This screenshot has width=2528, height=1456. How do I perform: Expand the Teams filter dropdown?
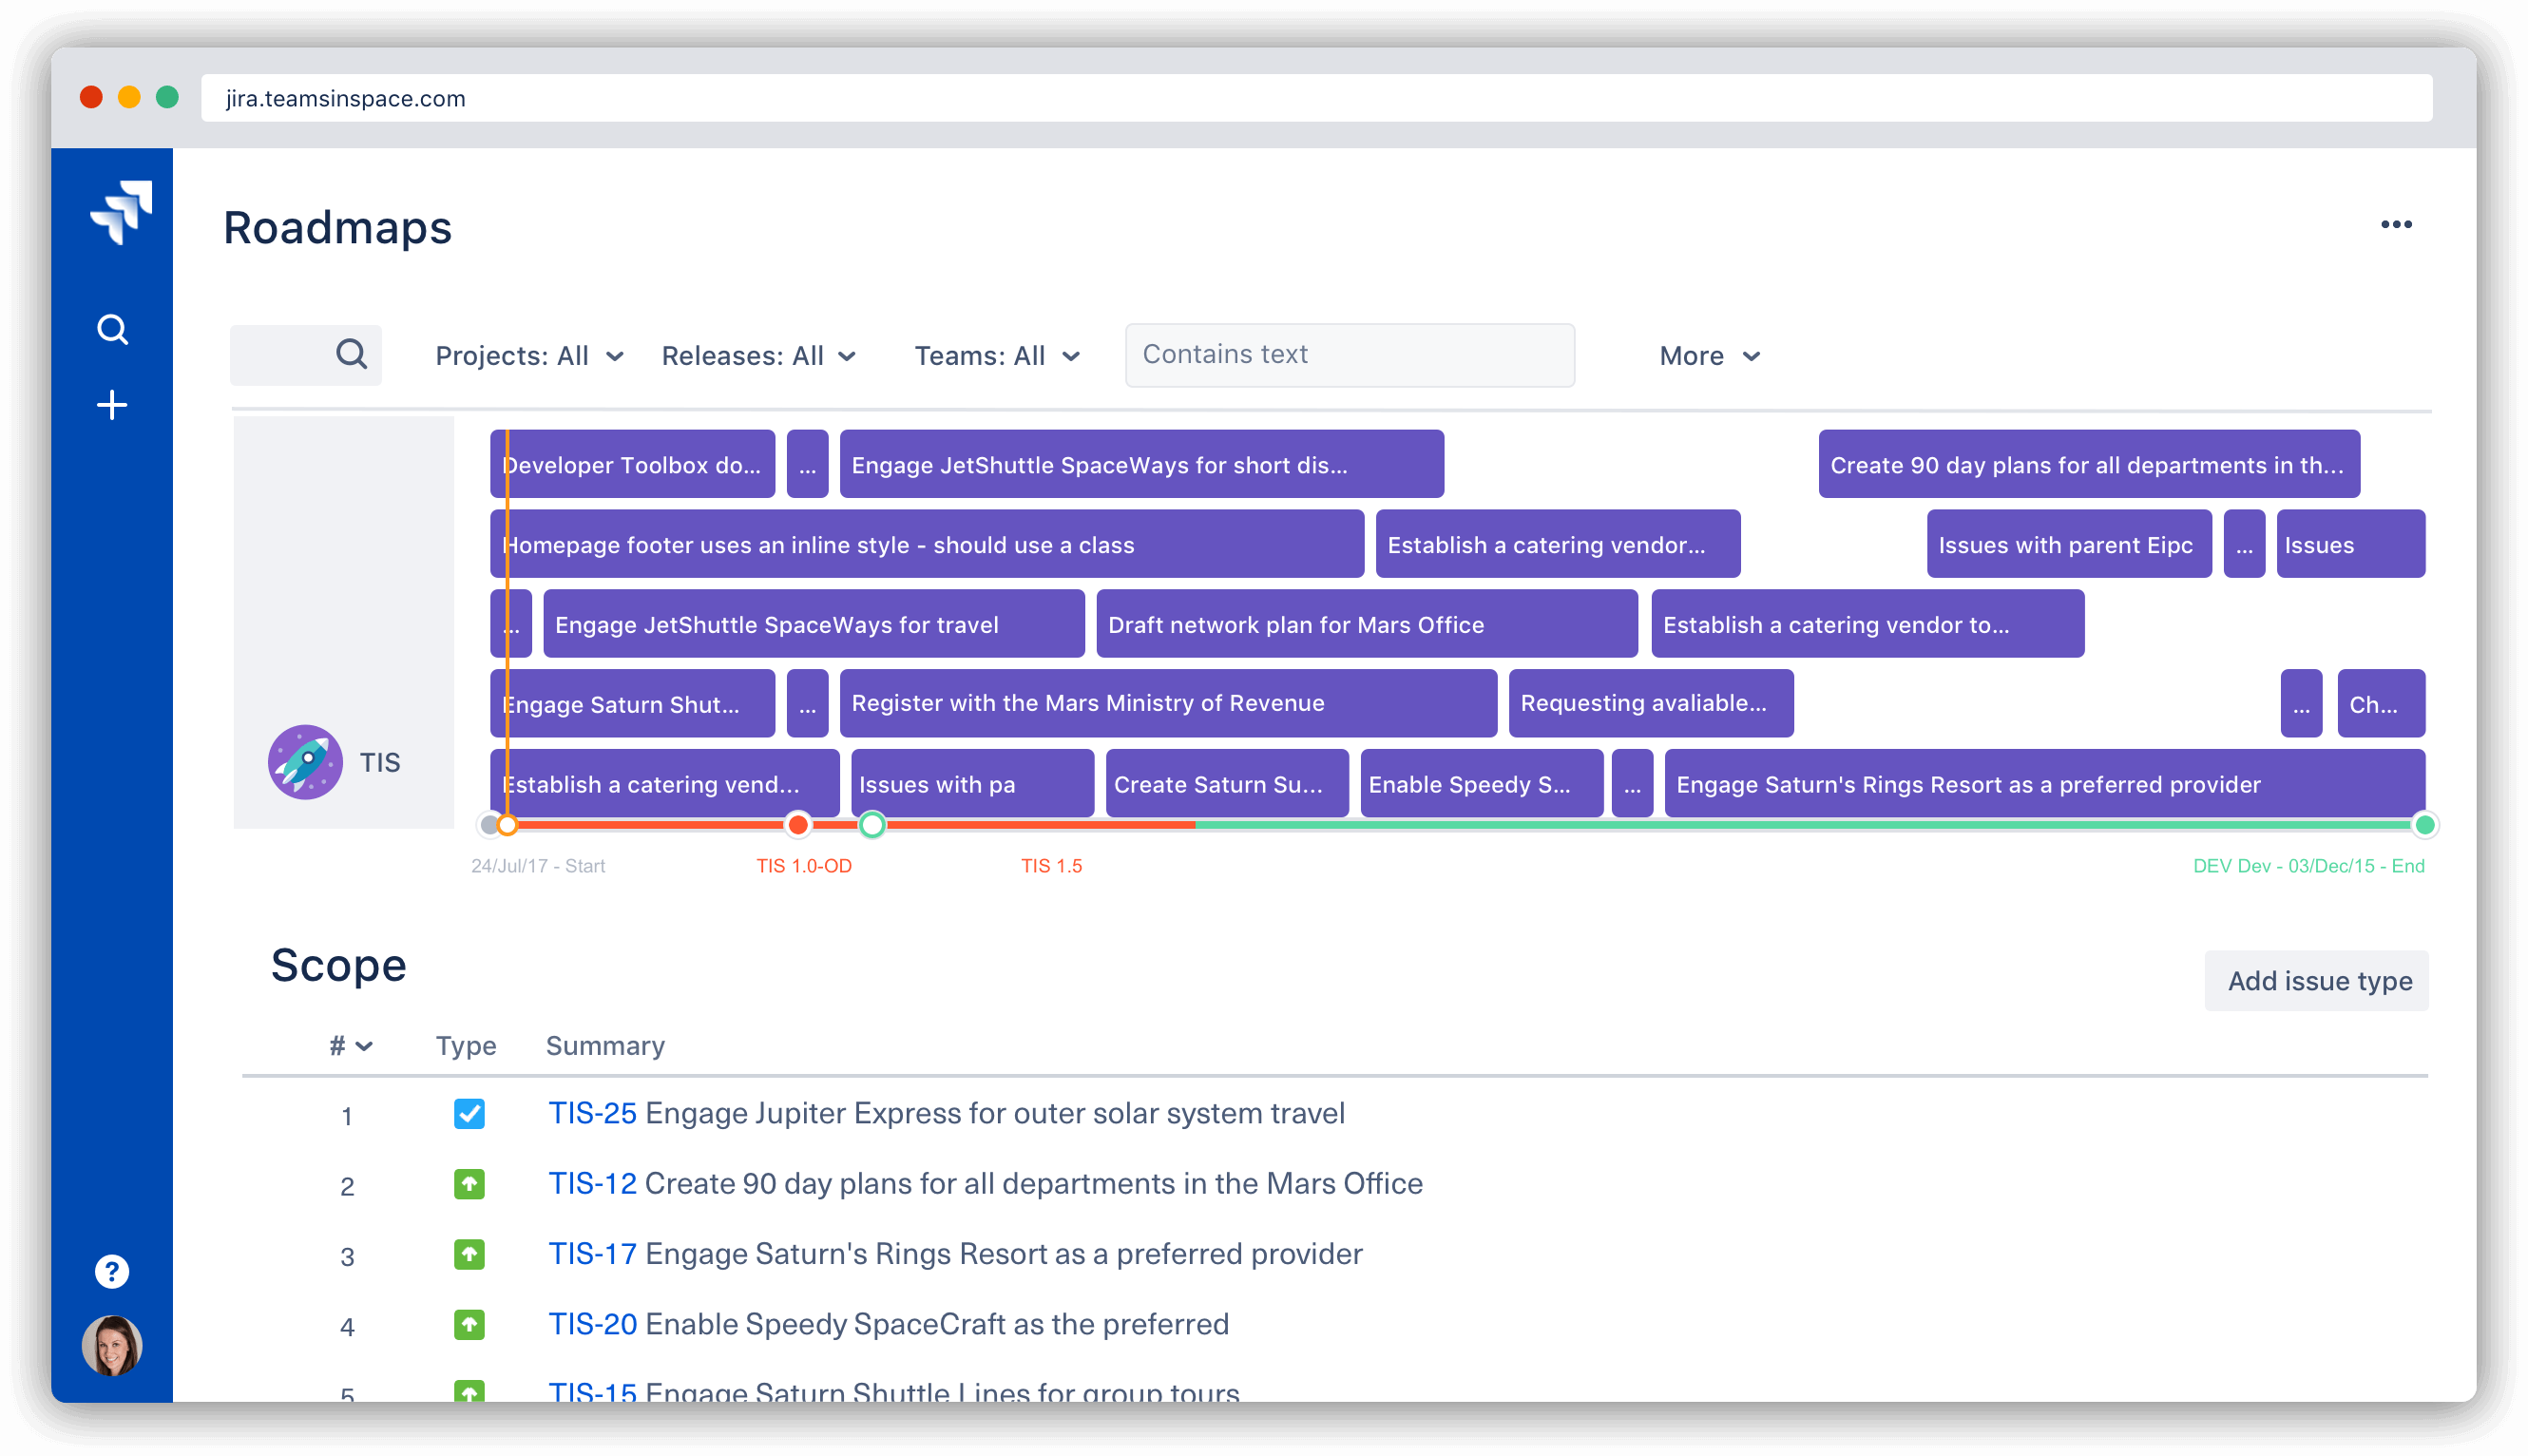998,354
